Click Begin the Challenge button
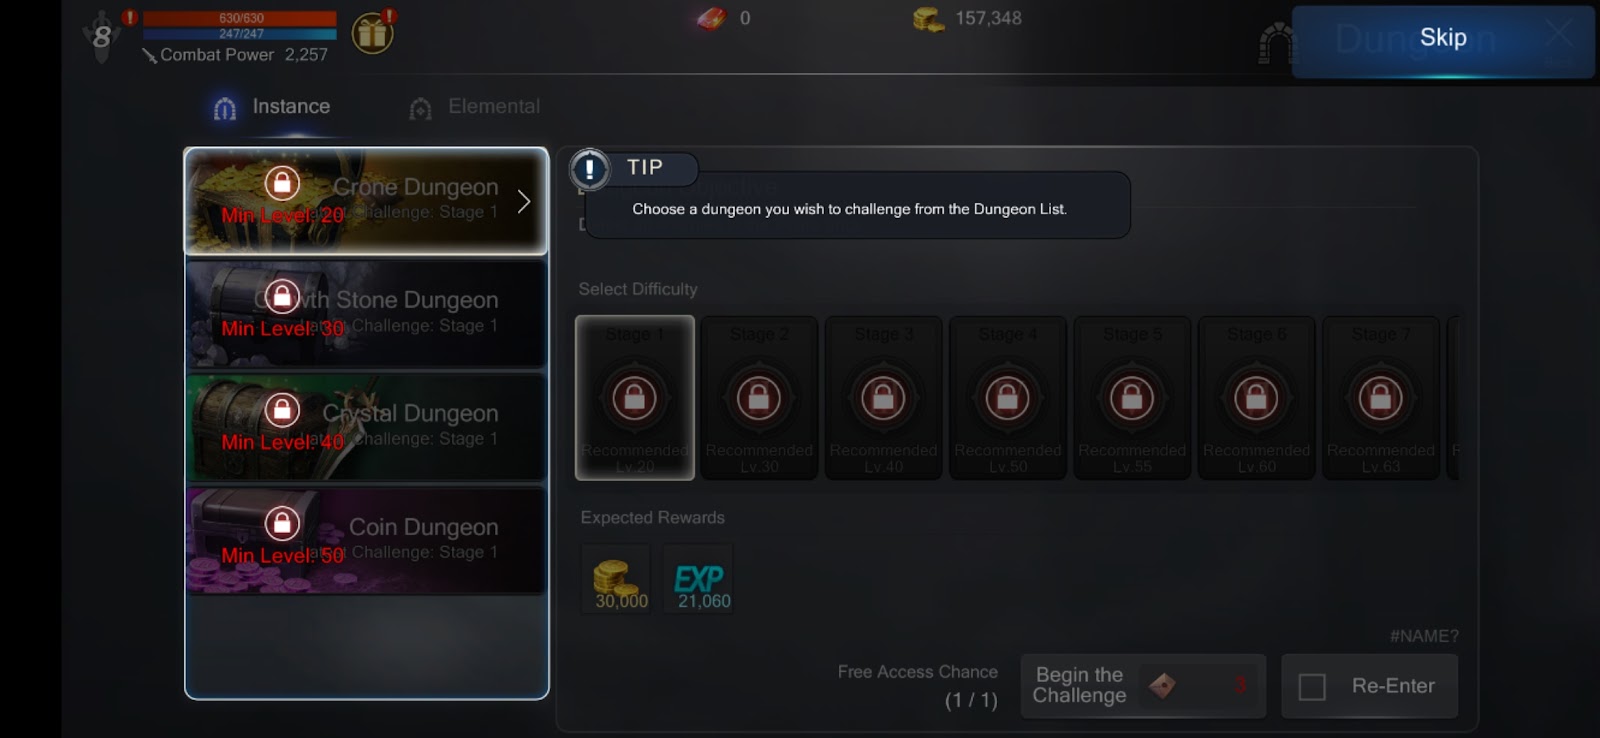Screen dimensions: 1600x738 tap(1143, 686)
